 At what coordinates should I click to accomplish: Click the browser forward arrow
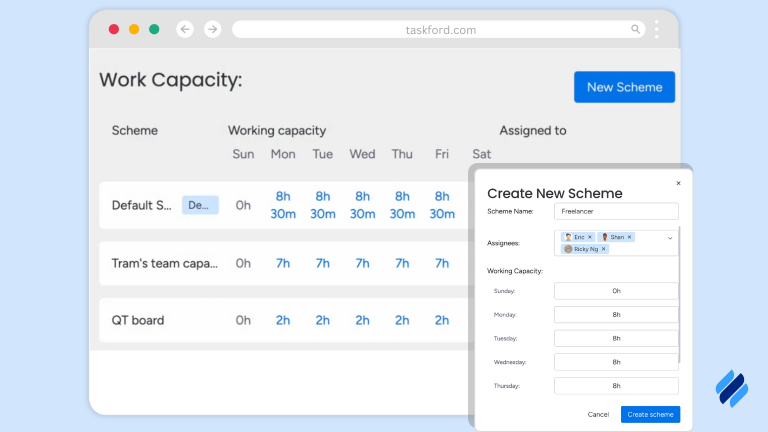tap(213, 29)
